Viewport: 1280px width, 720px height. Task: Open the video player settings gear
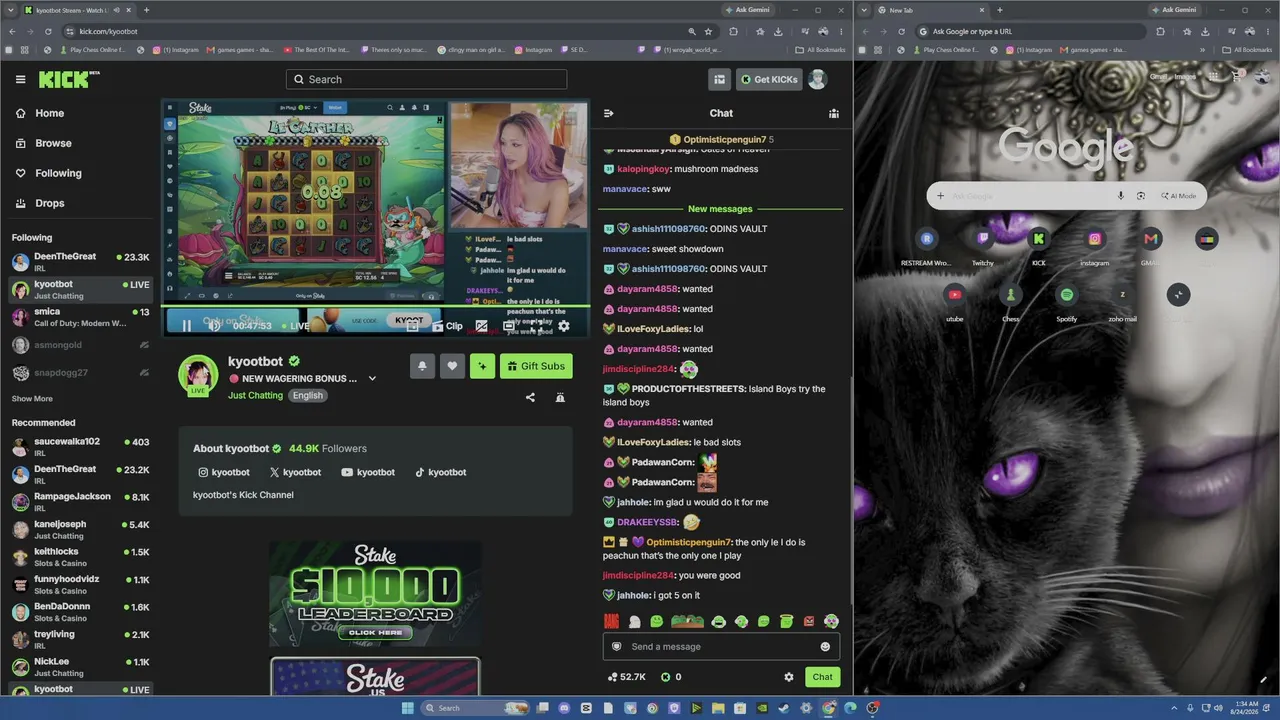(564, 326)
